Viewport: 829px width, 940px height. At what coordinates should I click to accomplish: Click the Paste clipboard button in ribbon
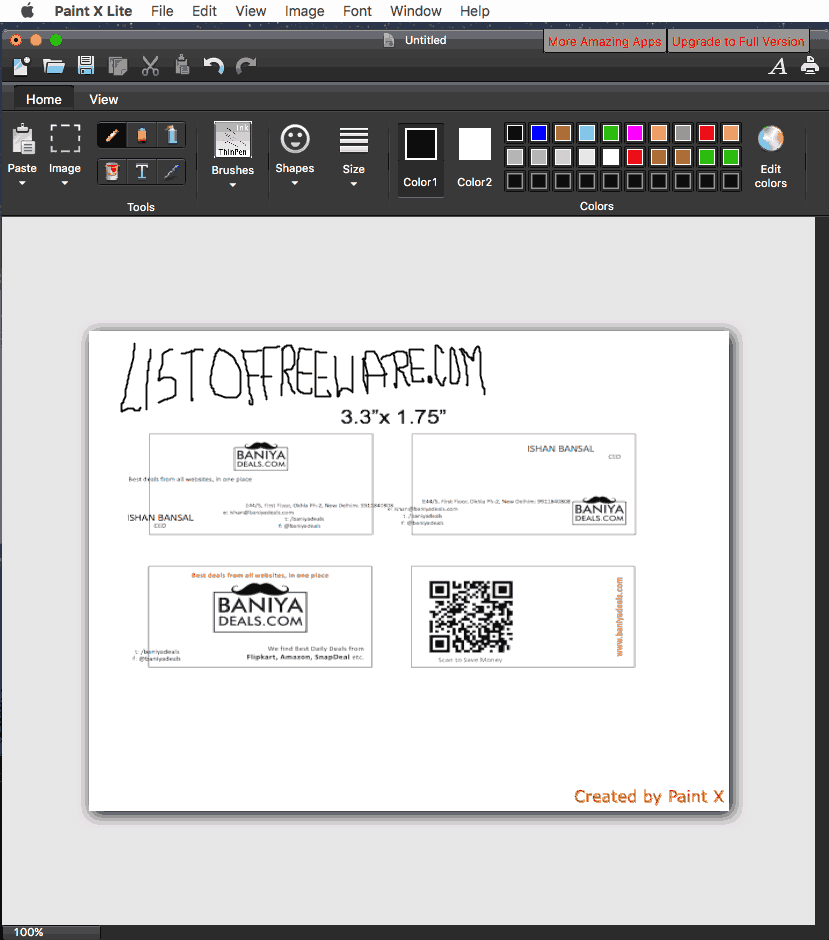coord(23,139)
